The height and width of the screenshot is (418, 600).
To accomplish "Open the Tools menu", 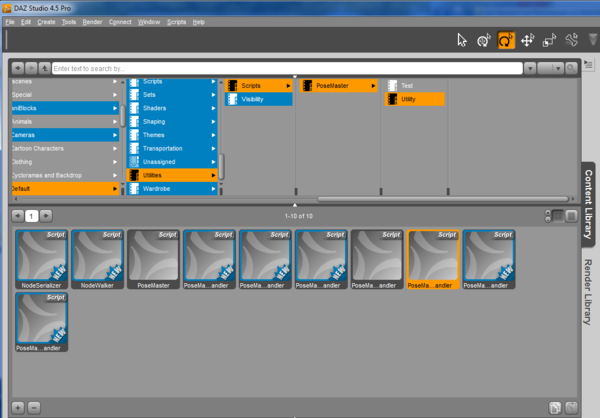I will (69, 22).
